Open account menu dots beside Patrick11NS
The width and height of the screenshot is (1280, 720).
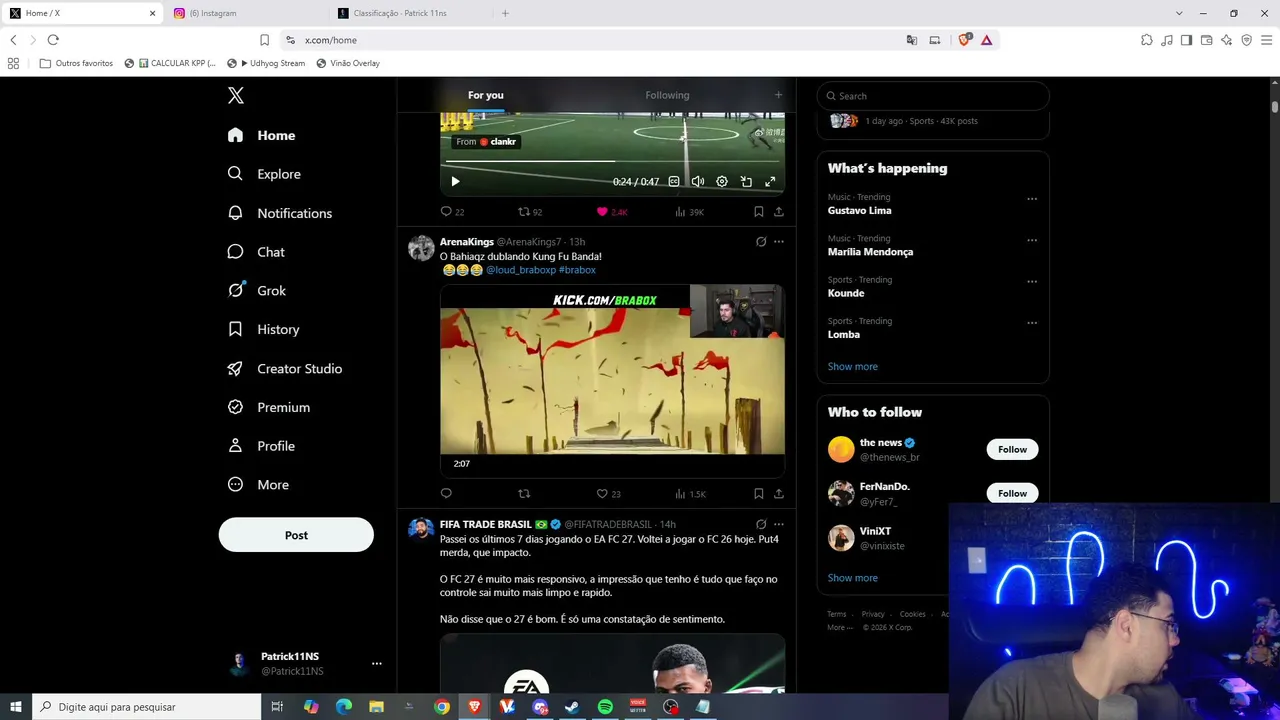coord(377,664)
